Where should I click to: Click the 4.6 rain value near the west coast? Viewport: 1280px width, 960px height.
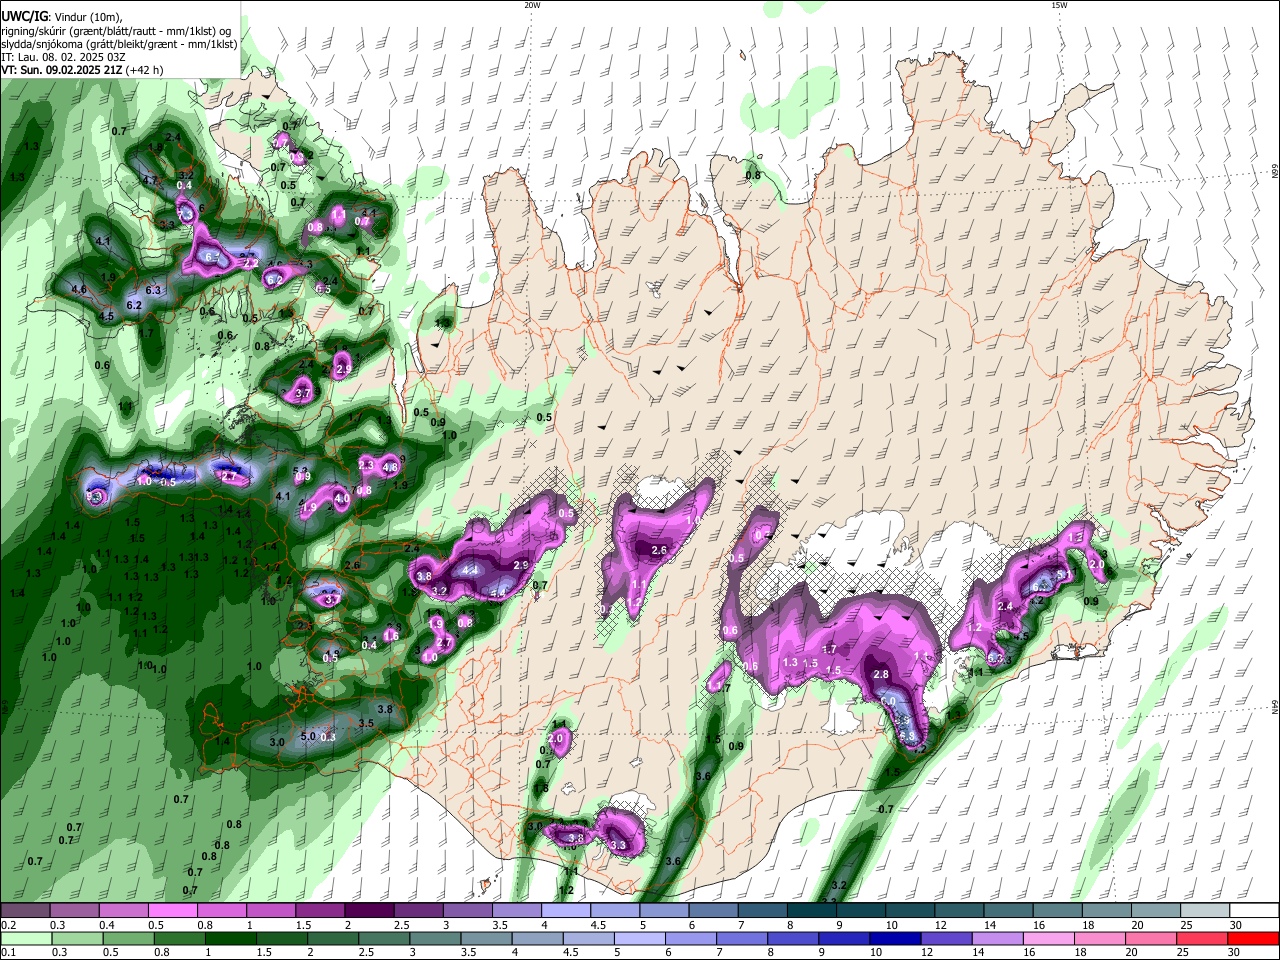click(80, 289)
